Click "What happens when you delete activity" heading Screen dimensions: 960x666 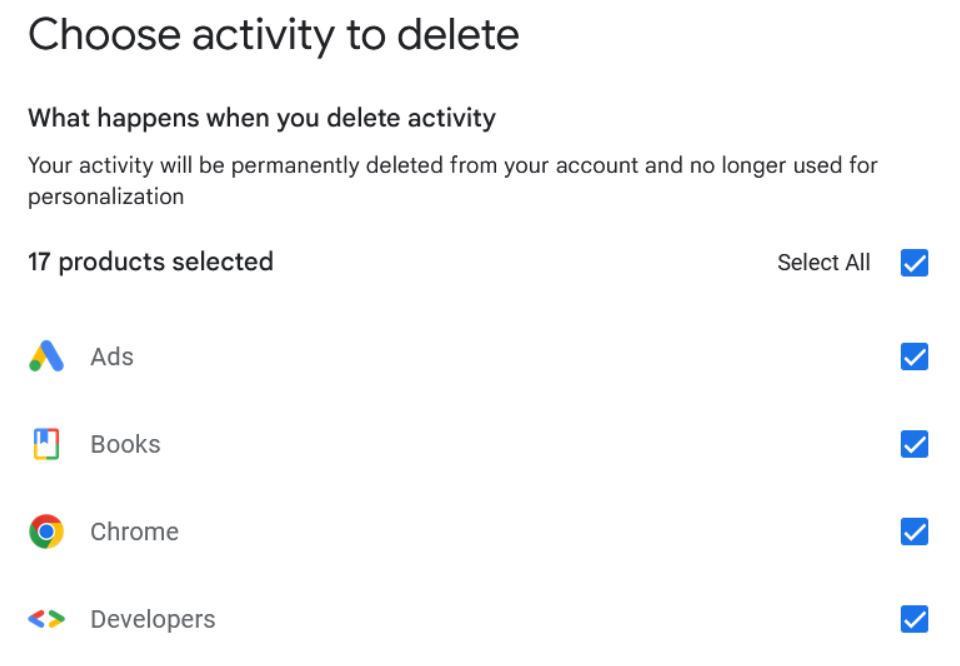261,118
